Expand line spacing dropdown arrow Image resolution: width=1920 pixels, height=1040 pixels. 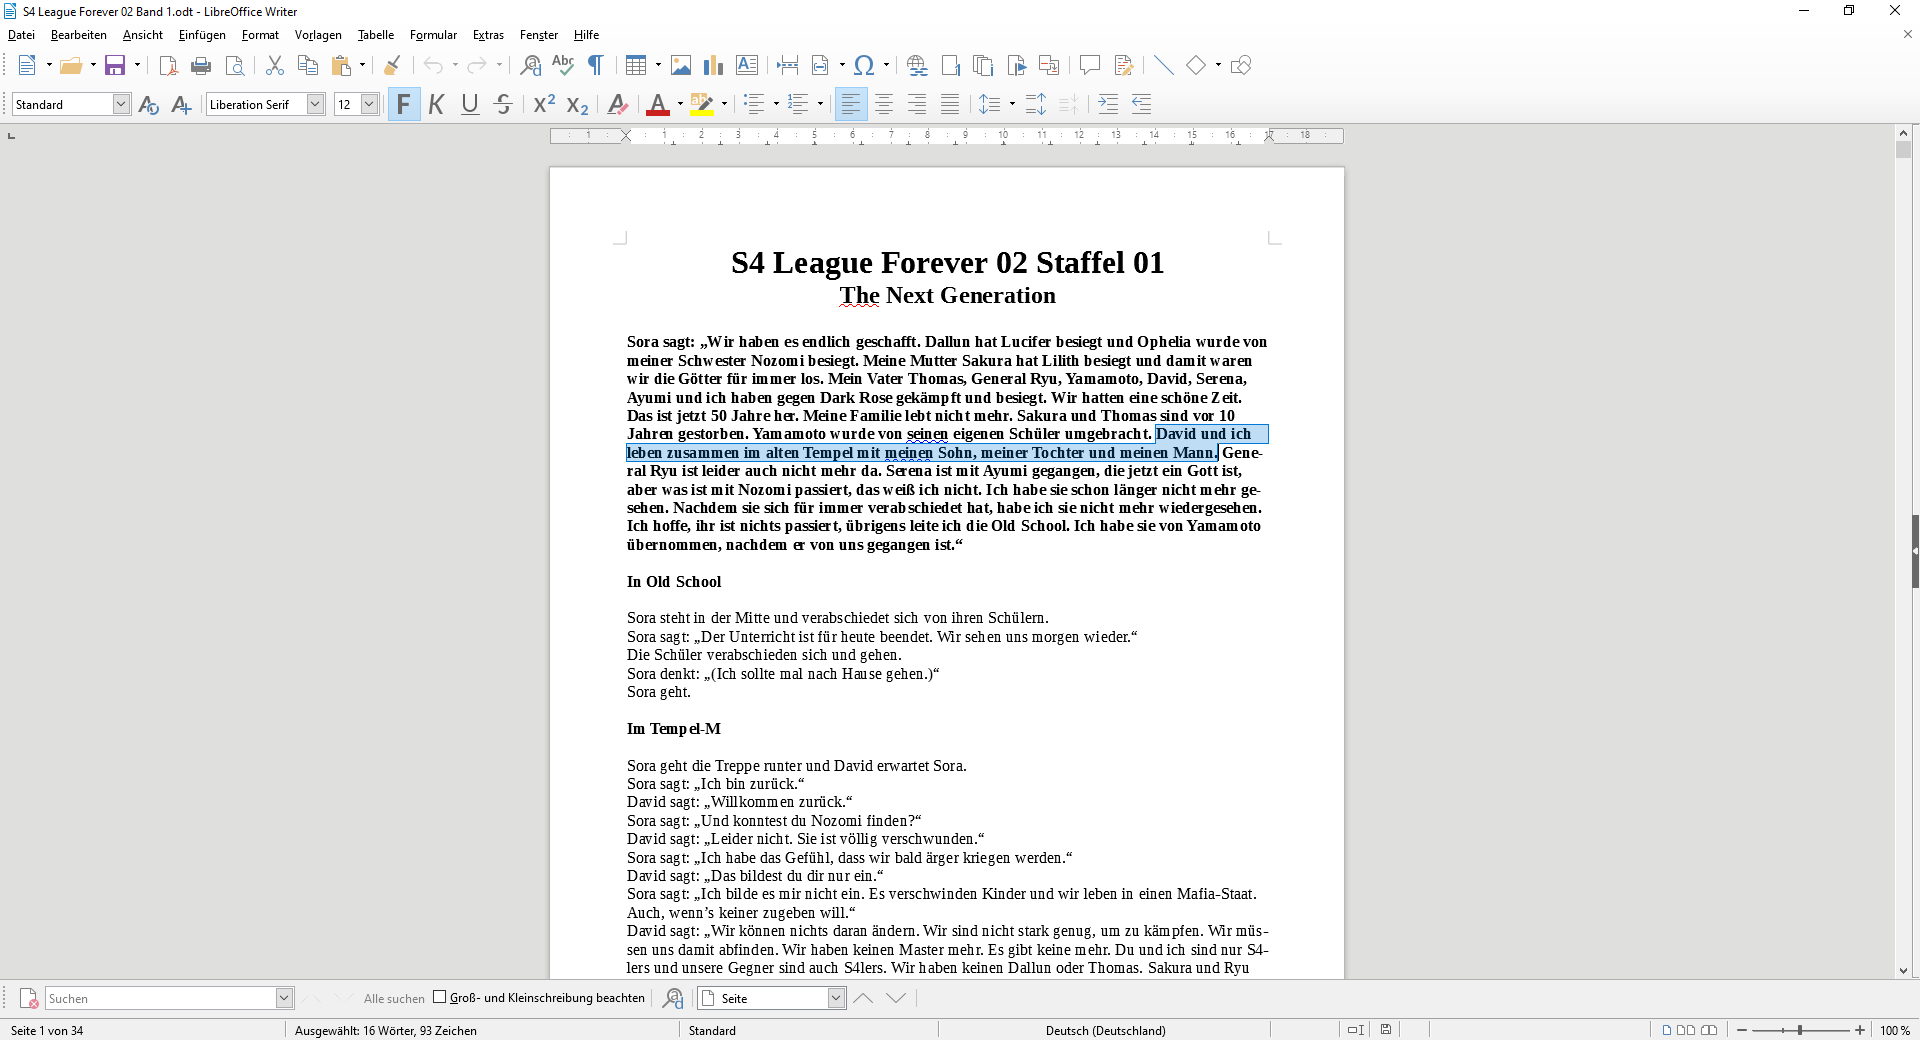[1012, 104]
